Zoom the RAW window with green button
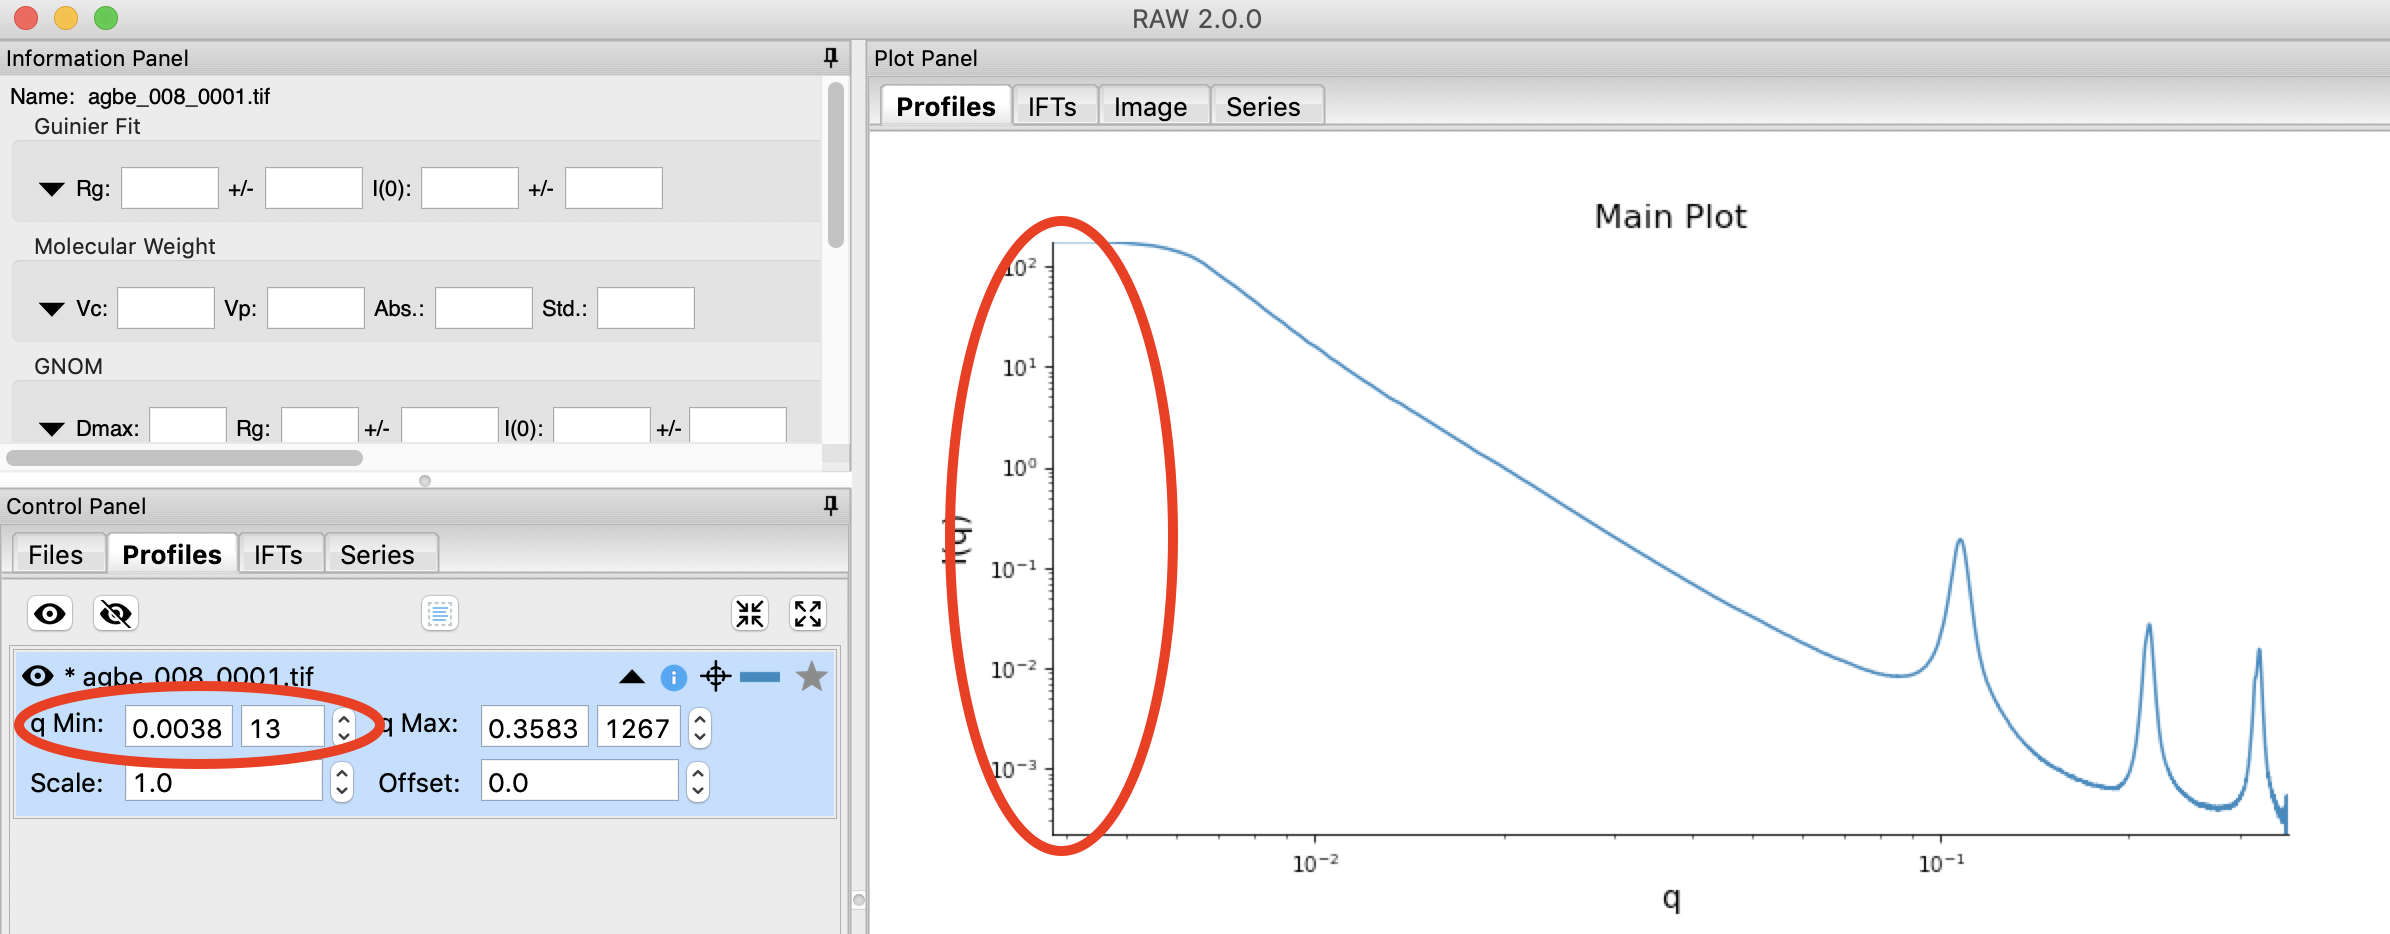The height and width of the screenshot is (934, 2390). [106, 18]
